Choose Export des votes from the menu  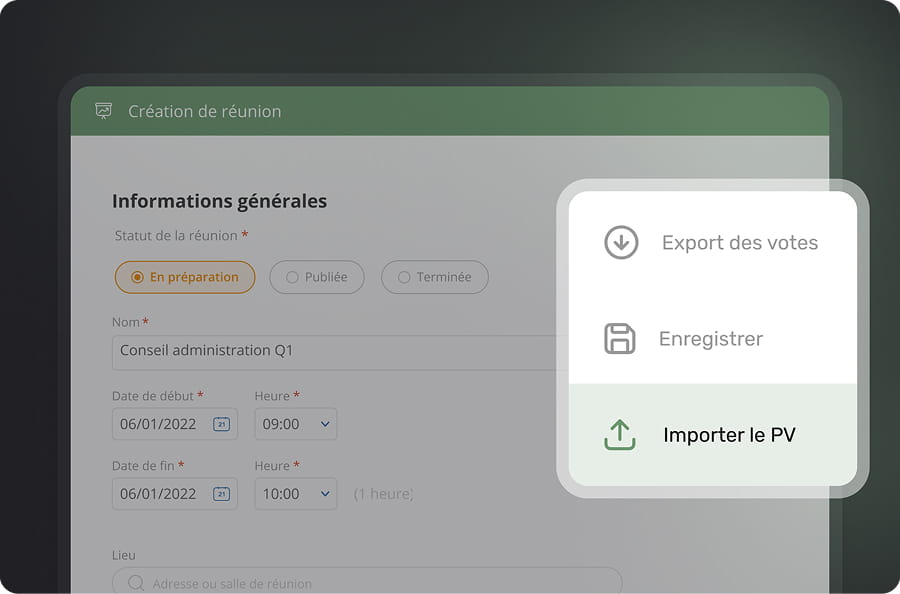[740, 242]
